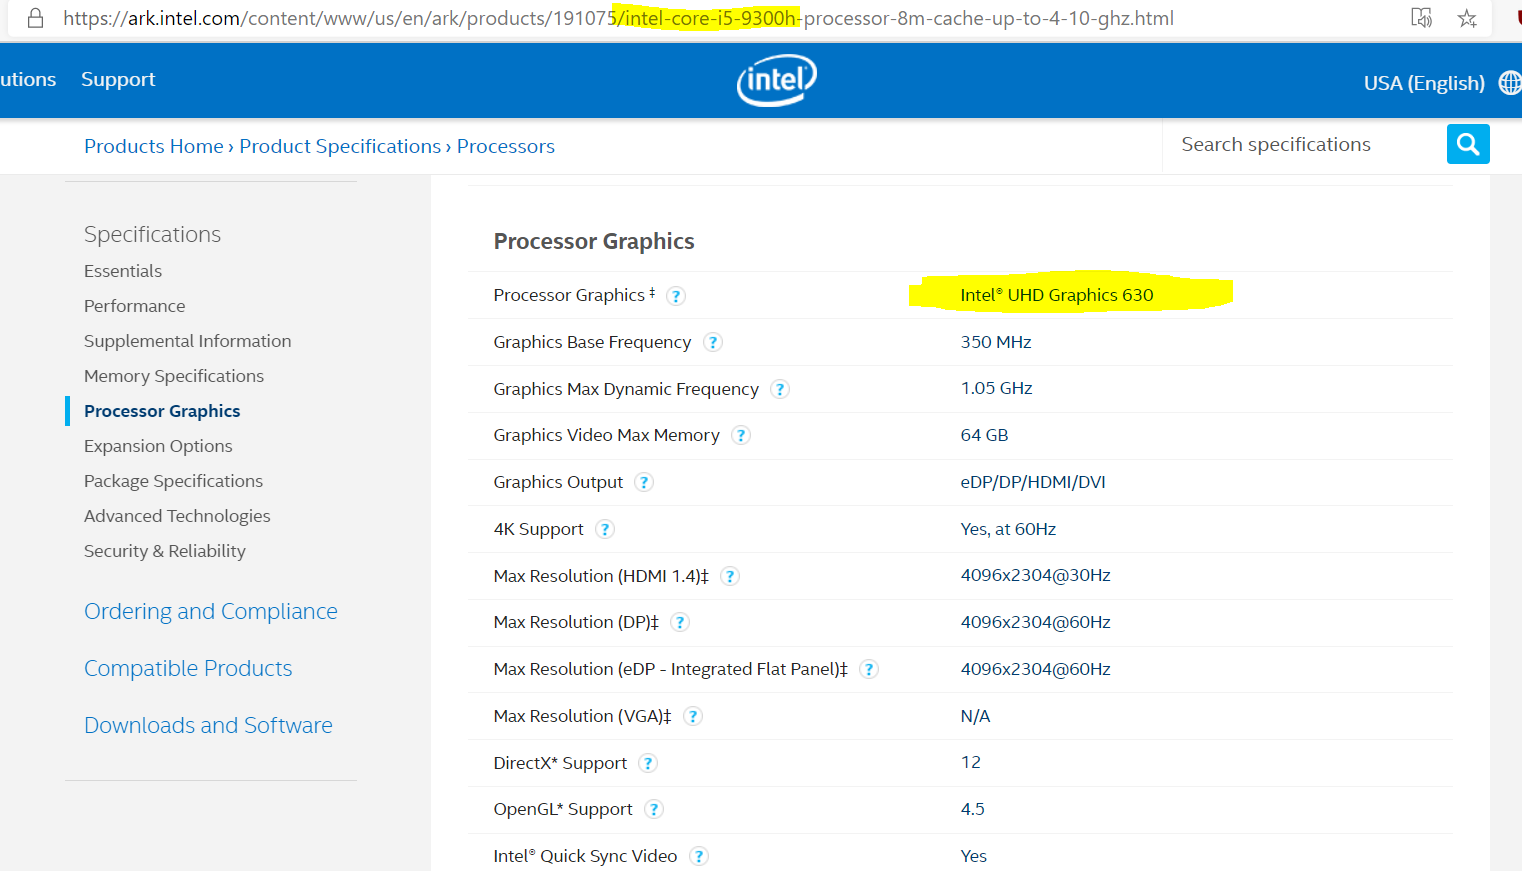Viewport: 1522px width, 871px height.
Task: Open help for OpenGL Support
Action: tap(654, 809)
